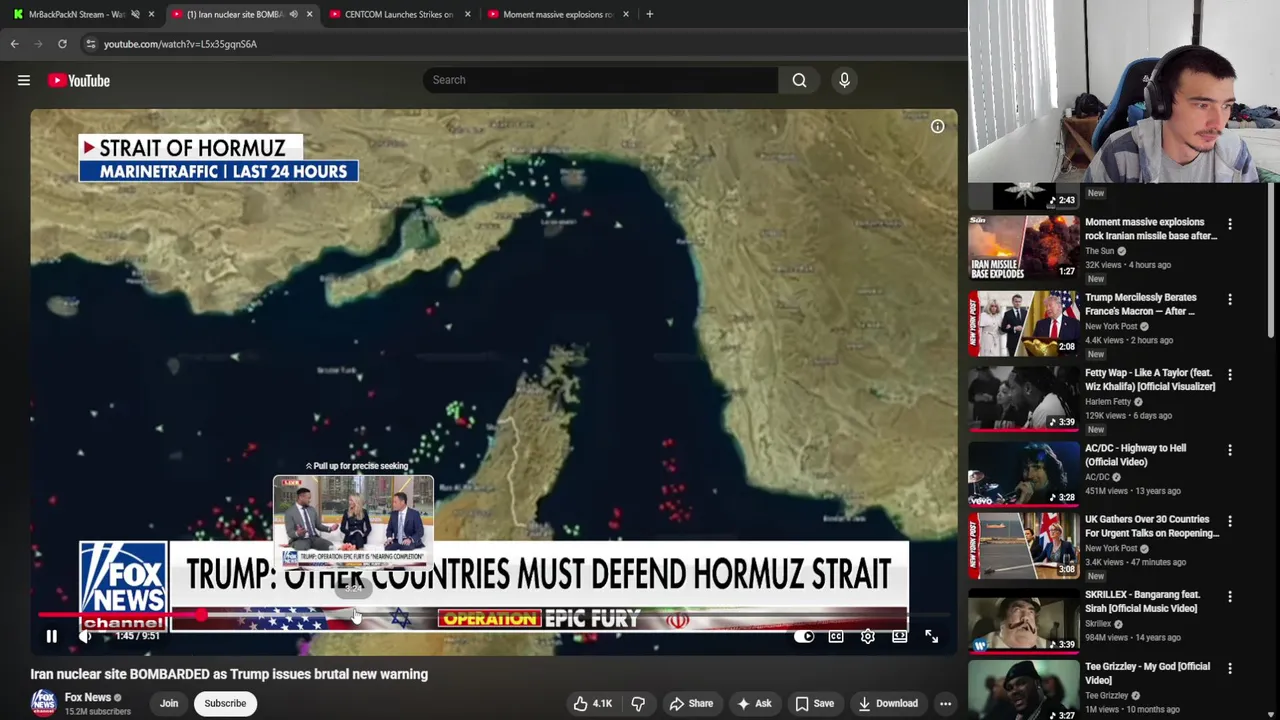1280x720 pixels.
Task: Switch to the Moment massive explosions tab
Action: click(x=558, y=14)
